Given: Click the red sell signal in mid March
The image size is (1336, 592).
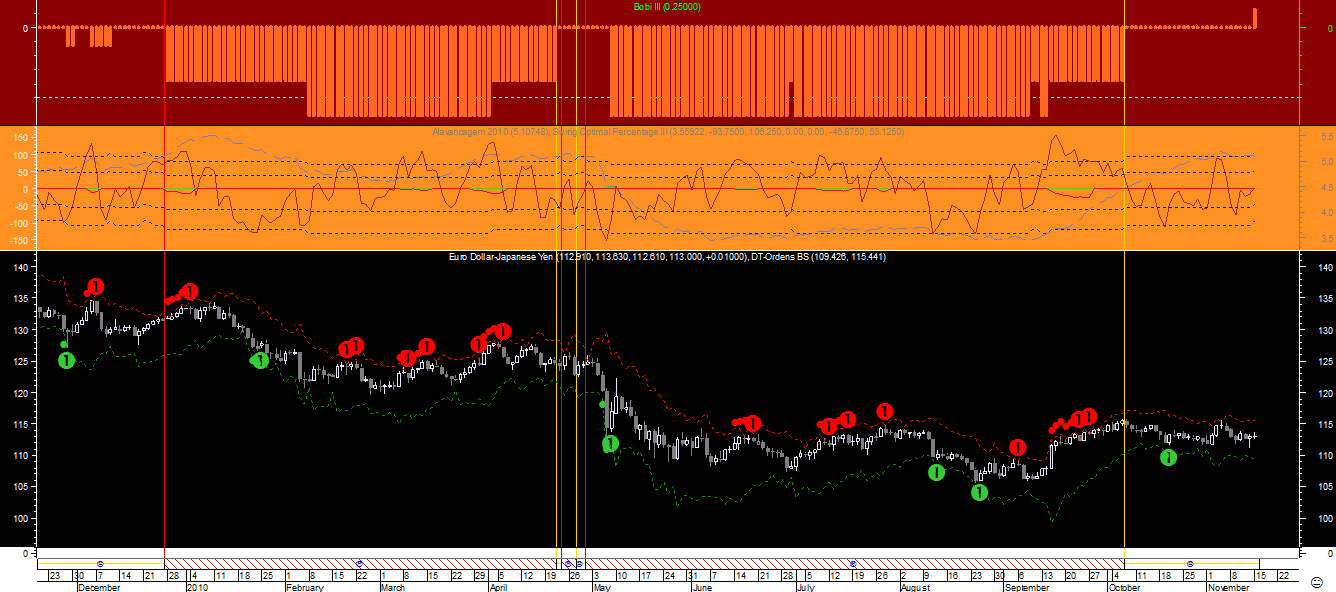Looking at the screenshot, I should 427,346.
